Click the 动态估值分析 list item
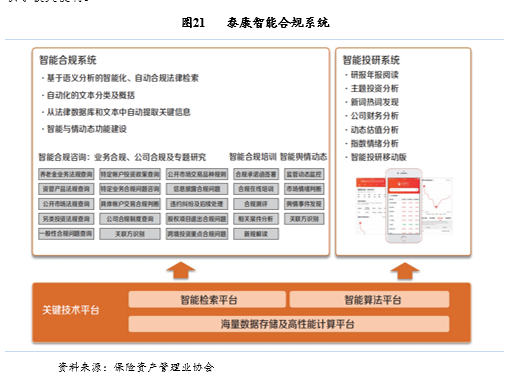 click(x=372, y=130)
